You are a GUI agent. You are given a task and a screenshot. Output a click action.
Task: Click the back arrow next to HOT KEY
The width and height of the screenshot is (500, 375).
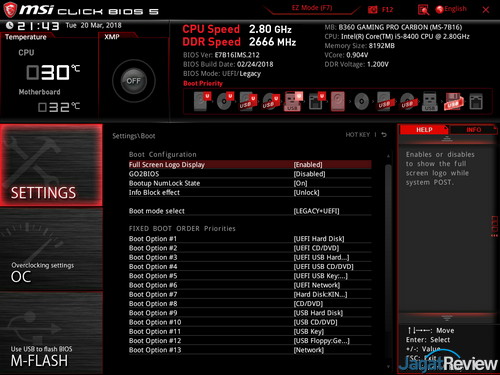384,135
